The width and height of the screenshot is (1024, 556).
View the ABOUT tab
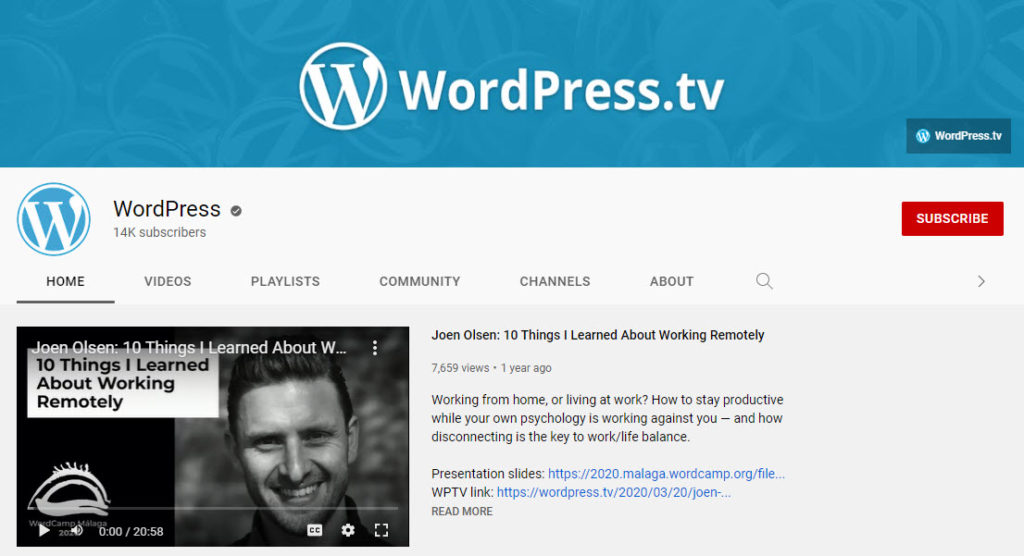tap(671, 281)
